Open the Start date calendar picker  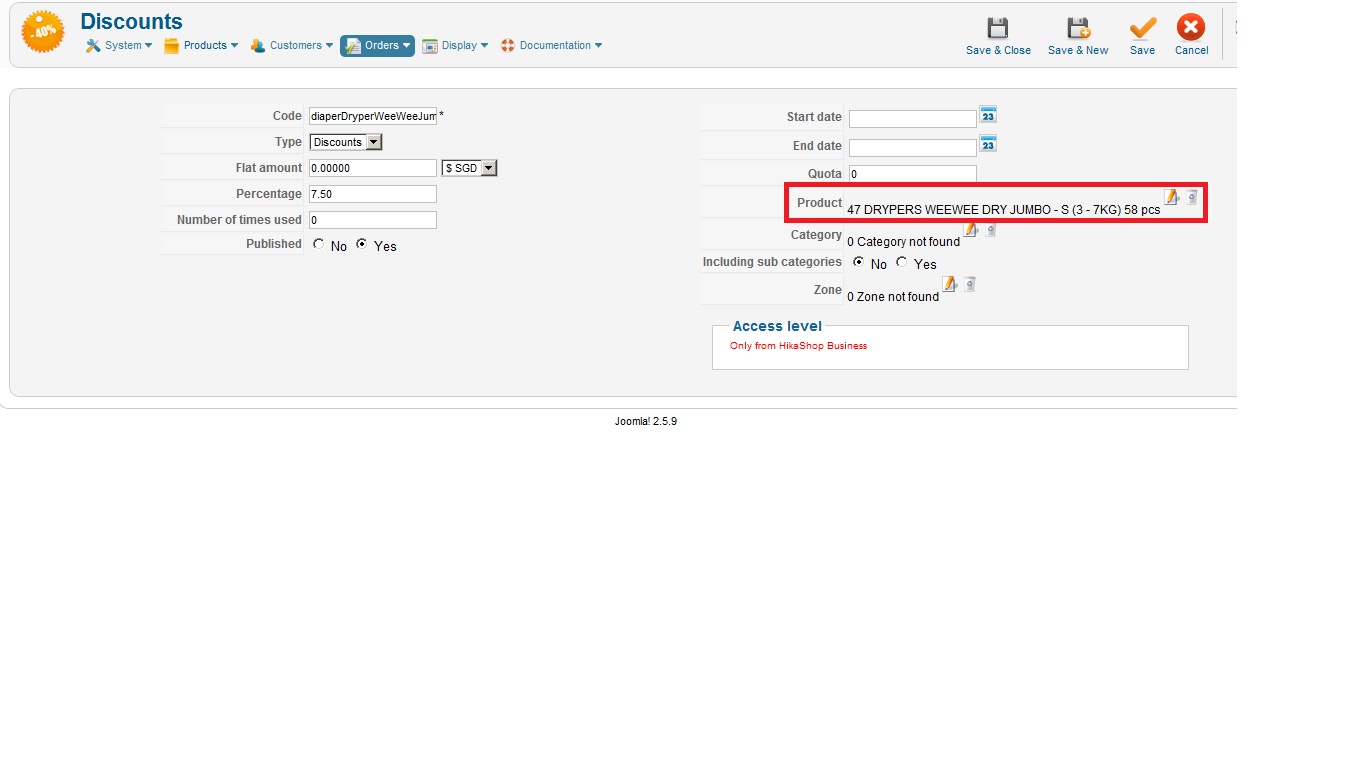pos(988,115)
